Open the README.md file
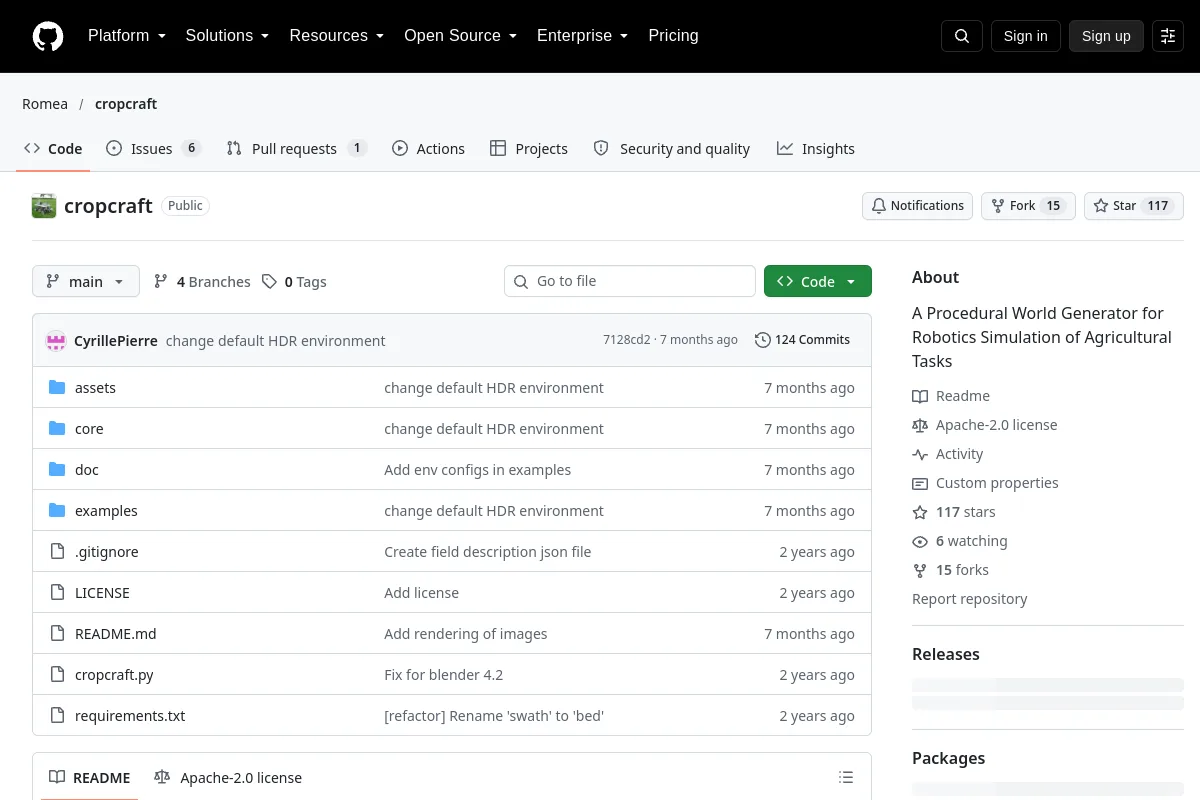This screenshot has height=800, width=1200. [x=116, y=634]
